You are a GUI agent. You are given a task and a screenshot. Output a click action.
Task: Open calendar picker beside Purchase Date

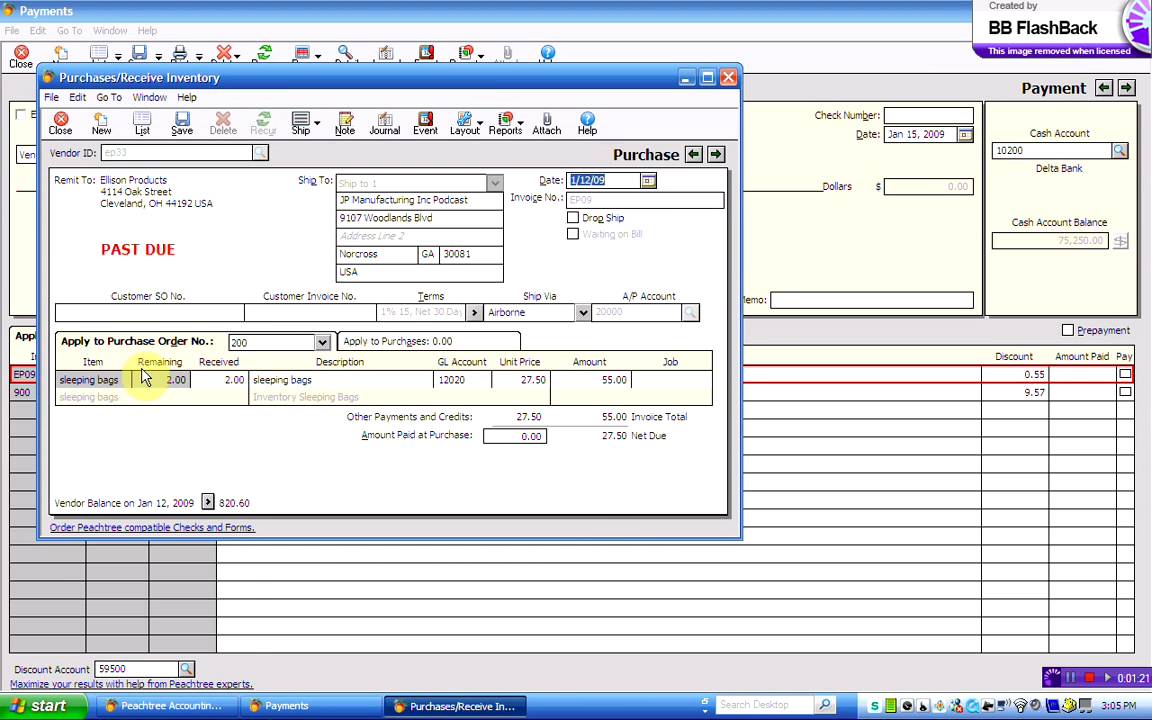click(648, 180)
